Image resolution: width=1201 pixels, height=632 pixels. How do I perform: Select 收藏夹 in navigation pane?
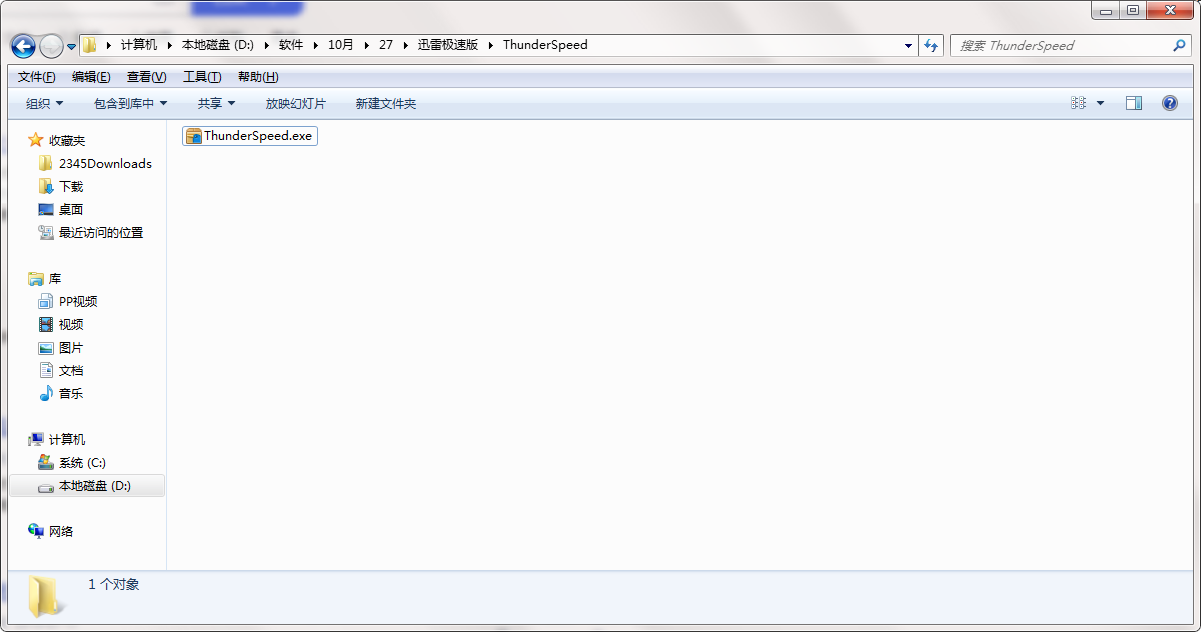[x=67, y=140]
